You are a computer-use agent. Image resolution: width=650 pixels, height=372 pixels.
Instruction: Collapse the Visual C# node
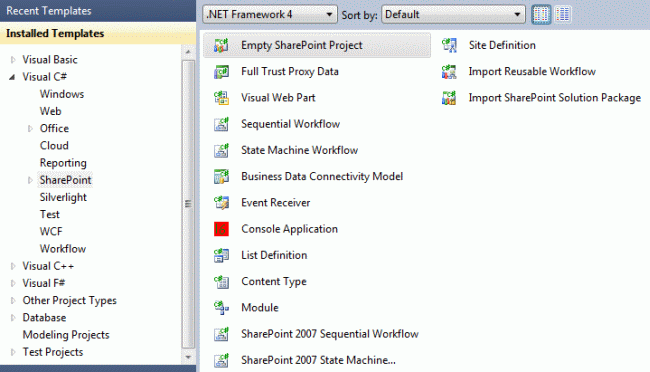[x=12, y=77]
